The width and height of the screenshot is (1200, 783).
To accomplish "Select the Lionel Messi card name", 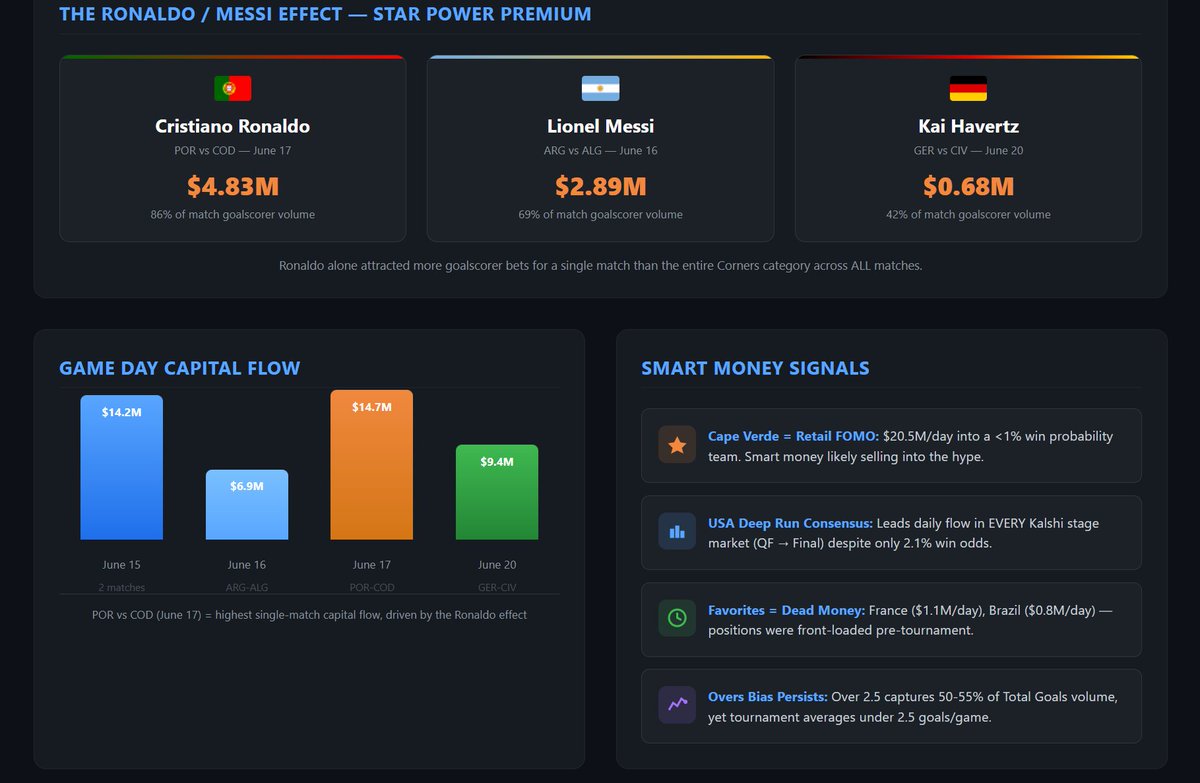I will click(x=600, y=126).
